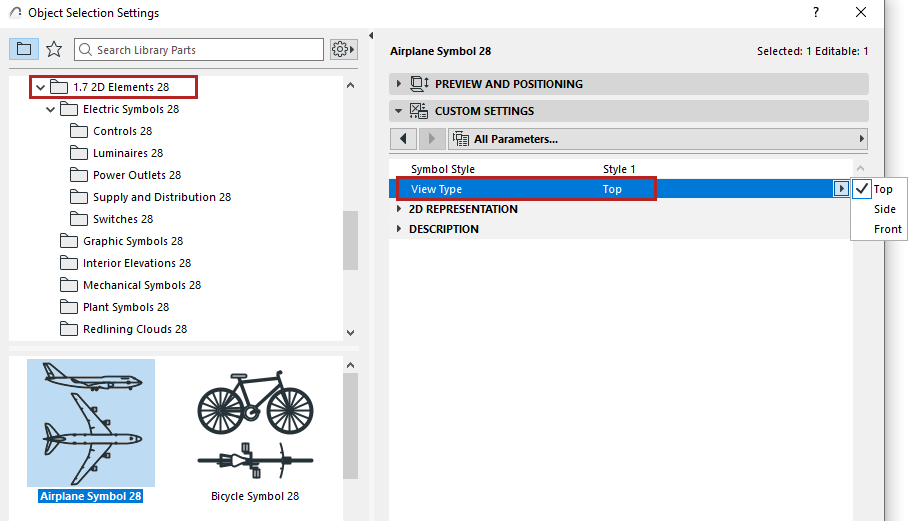This screenshot has height=521, width=913.
Task: Click folder icon of Electric Symbols 28
Action: [69, 109]
